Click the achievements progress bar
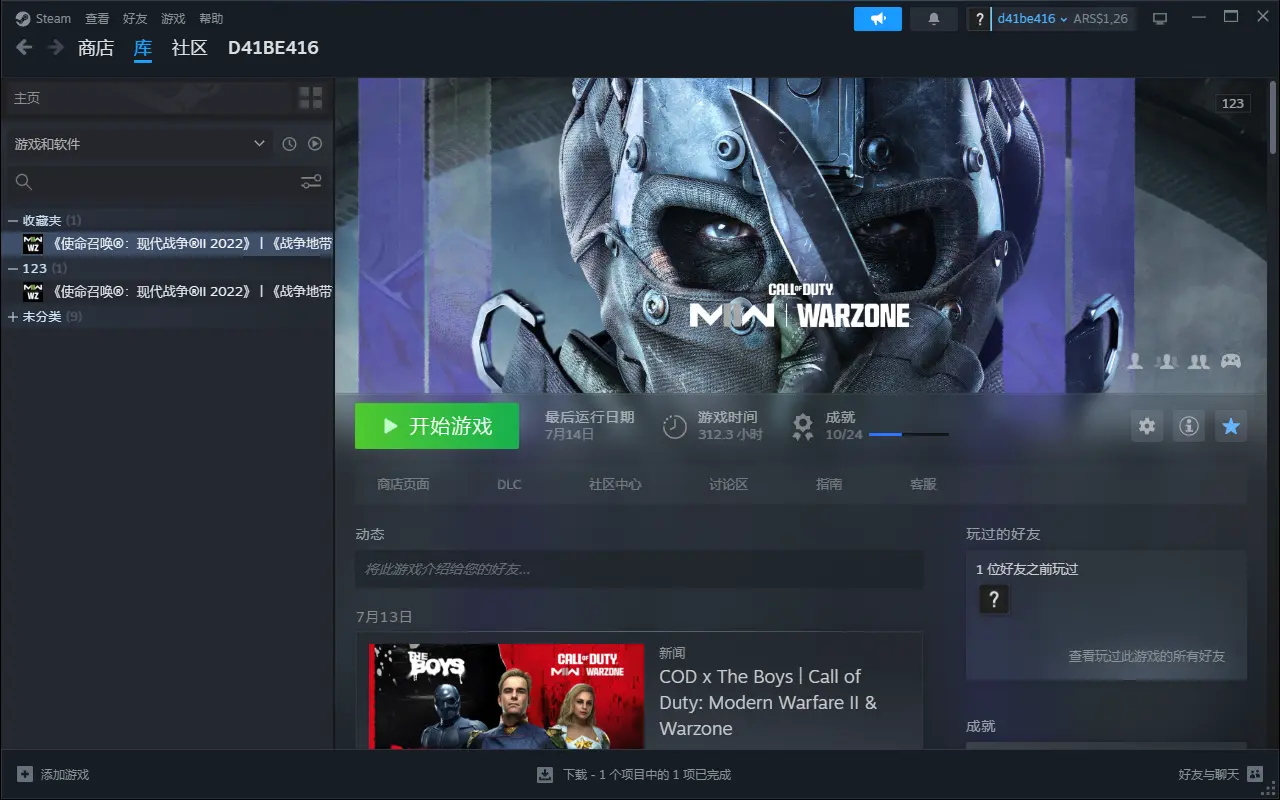The width and height of the screenshot is (1280, 800). coord(909,435)
